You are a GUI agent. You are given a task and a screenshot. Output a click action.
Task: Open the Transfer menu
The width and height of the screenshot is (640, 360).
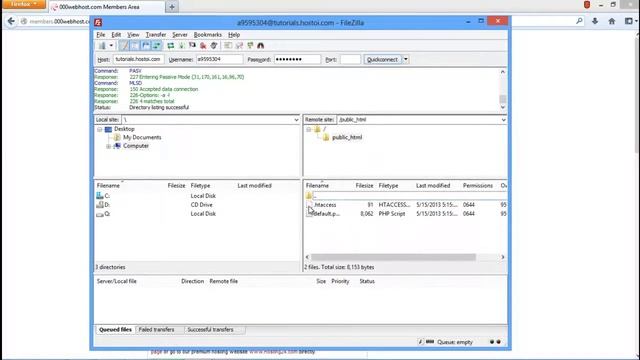click(156, 35)
